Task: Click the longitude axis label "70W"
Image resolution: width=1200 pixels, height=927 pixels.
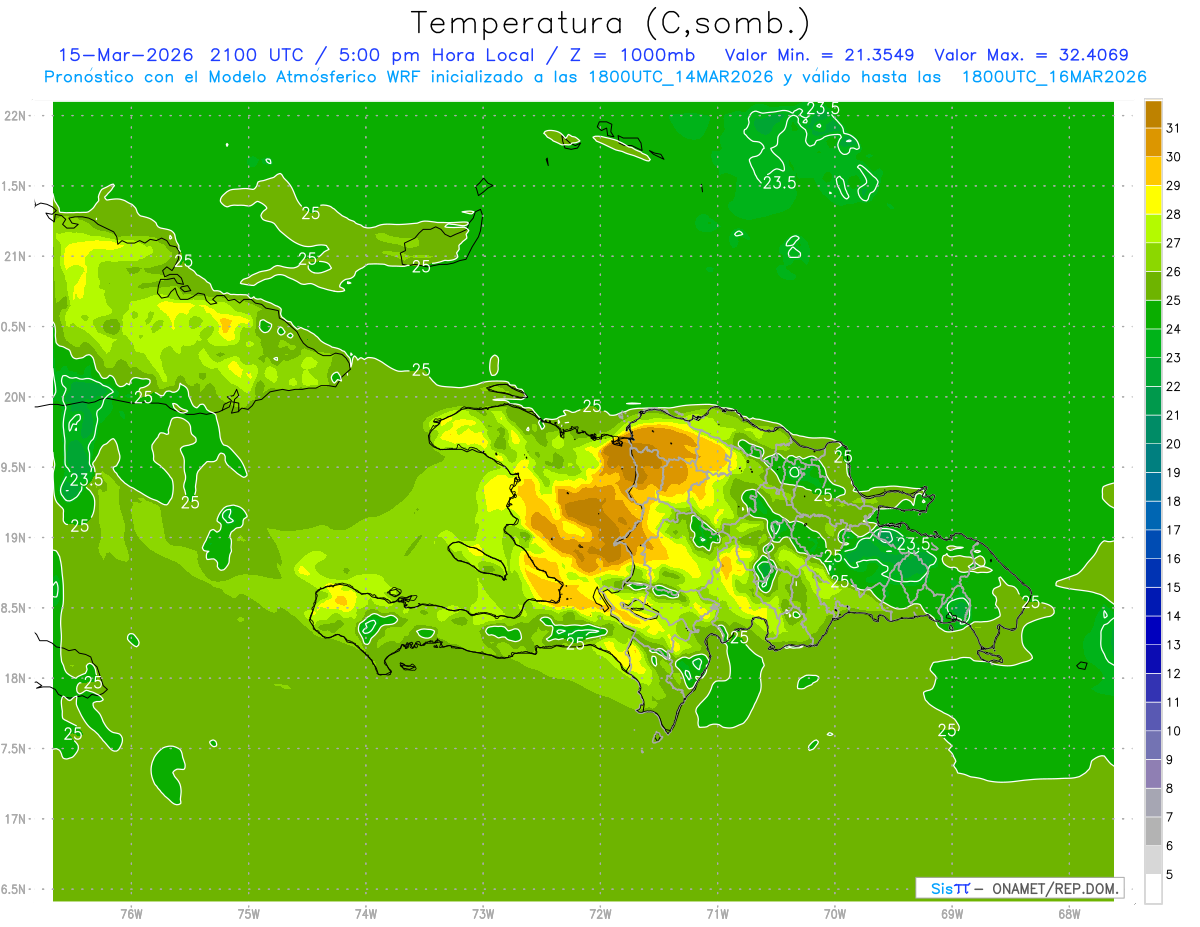Action: point(835,914)
